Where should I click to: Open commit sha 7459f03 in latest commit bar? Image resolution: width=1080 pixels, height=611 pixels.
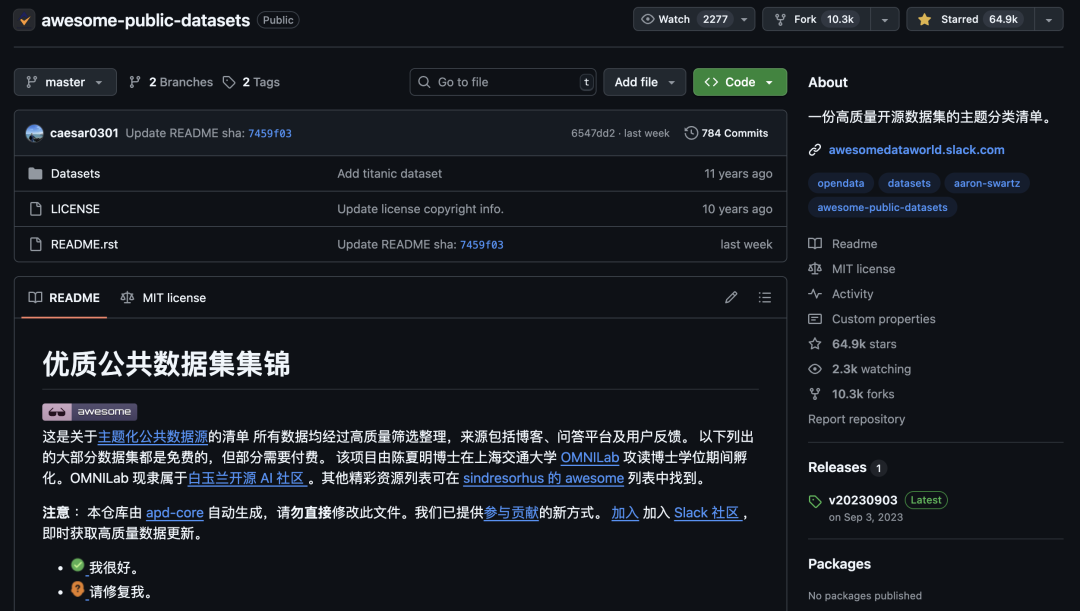(270, 134)
